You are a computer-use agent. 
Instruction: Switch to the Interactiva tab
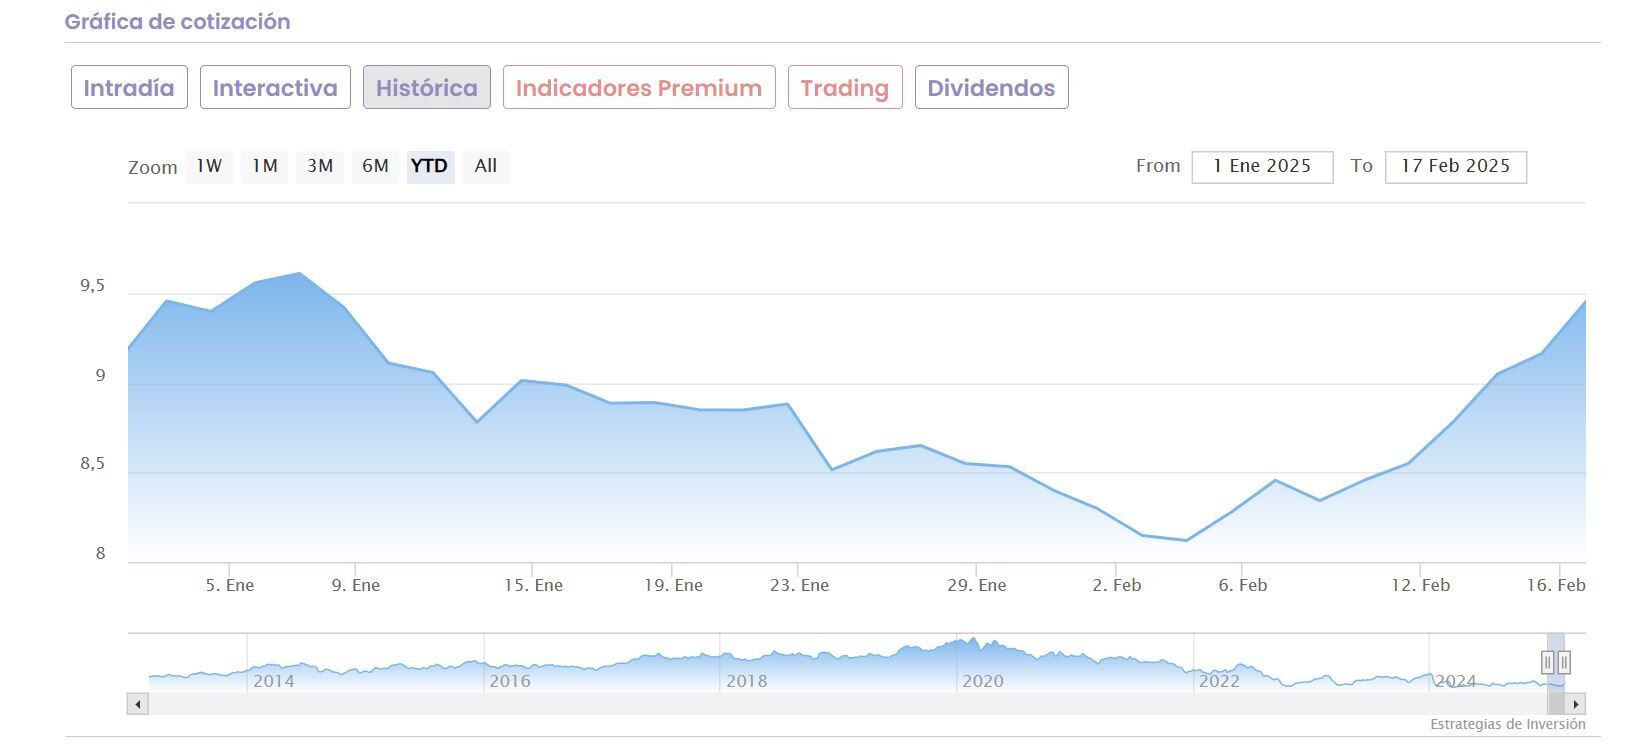[x=275, y=88]
